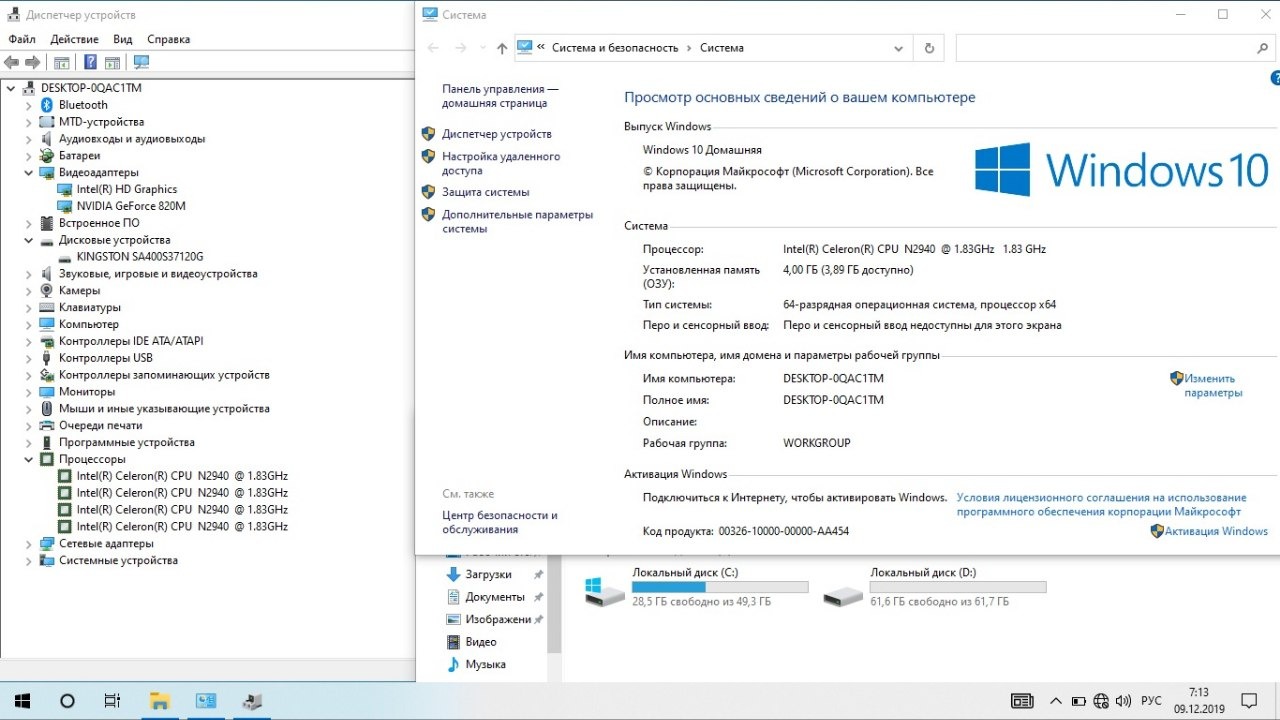The height and width of the screenshot is (720, 1280).
Task: Open network status in system tray
Action: (x=1101, y=701)
